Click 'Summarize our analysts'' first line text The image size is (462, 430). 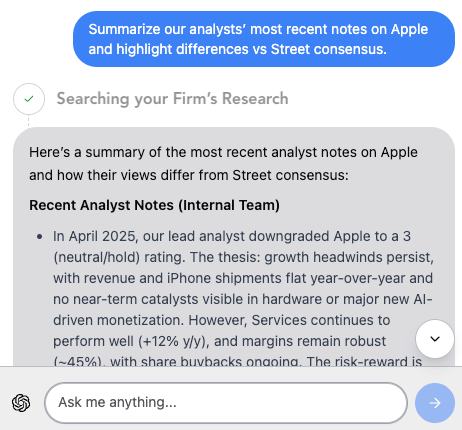[x=258, y=29]
